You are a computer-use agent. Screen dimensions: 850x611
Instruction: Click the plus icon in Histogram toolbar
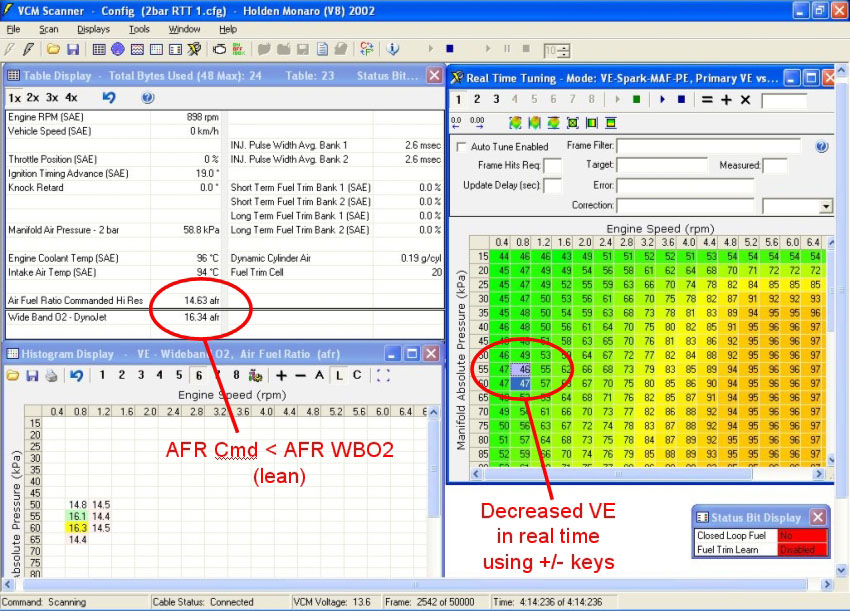point(281,375)
